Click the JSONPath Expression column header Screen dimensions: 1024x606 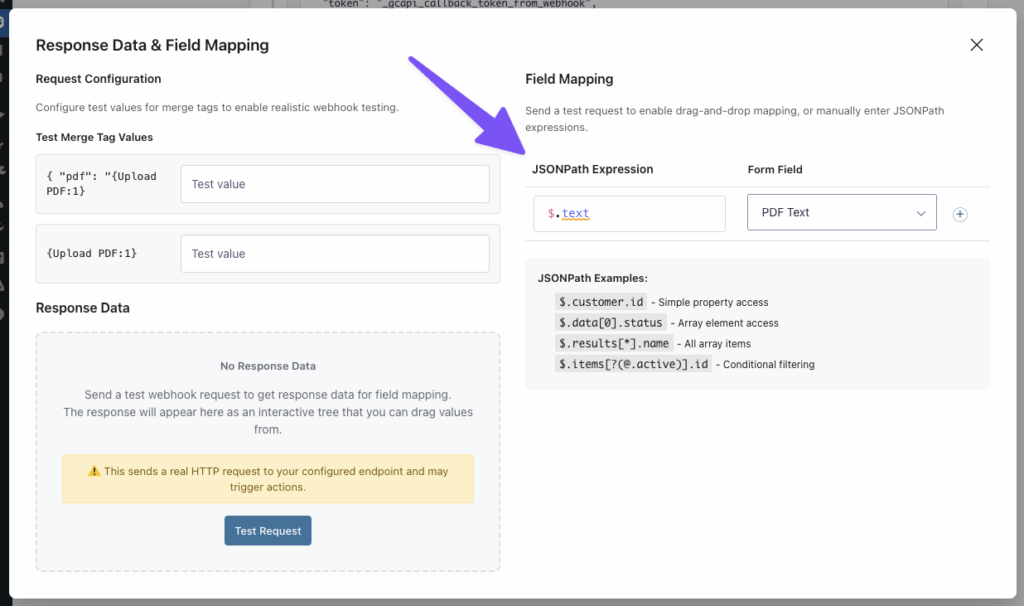click(x=594, y=169)
